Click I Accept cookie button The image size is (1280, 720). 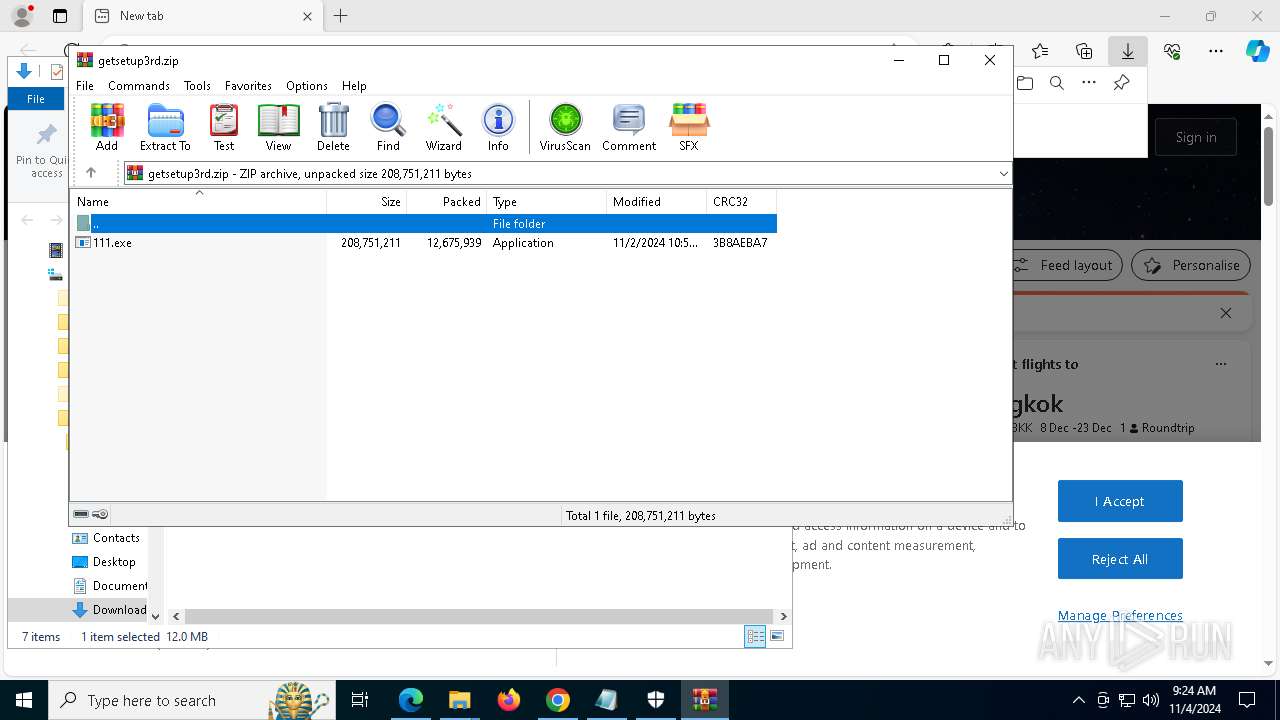tap(1120, 501)
